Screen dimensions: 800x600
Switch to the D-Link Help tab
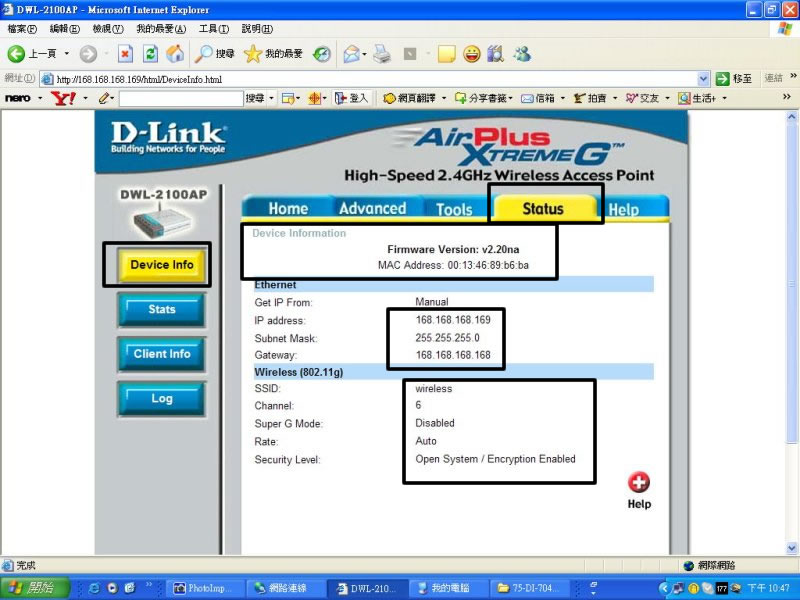pos(623,209)
